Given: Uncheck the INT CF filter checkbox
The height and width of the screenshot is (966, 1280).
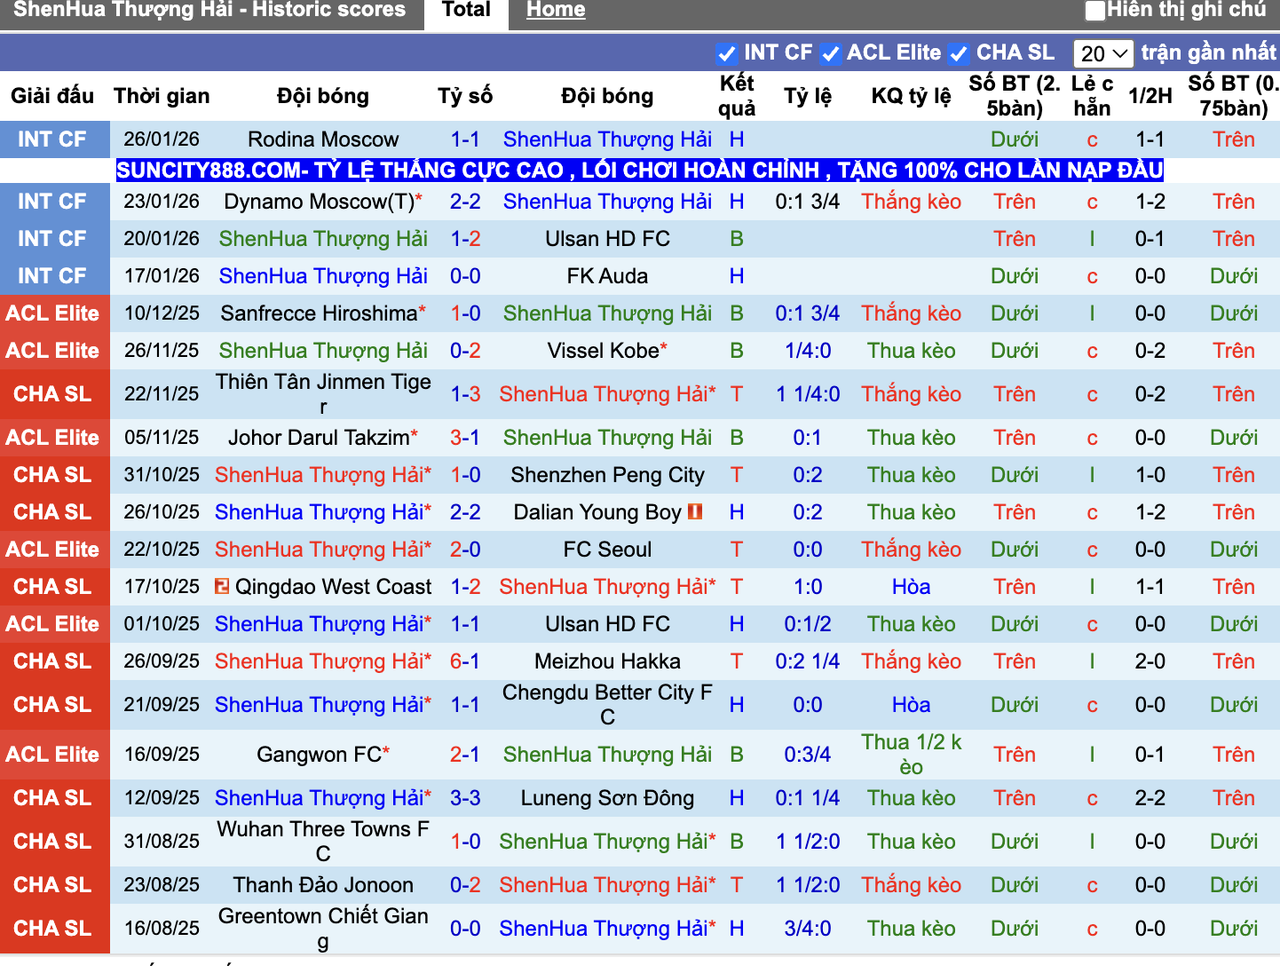Looking at the screenshot, I should click(x=725, y=53).
